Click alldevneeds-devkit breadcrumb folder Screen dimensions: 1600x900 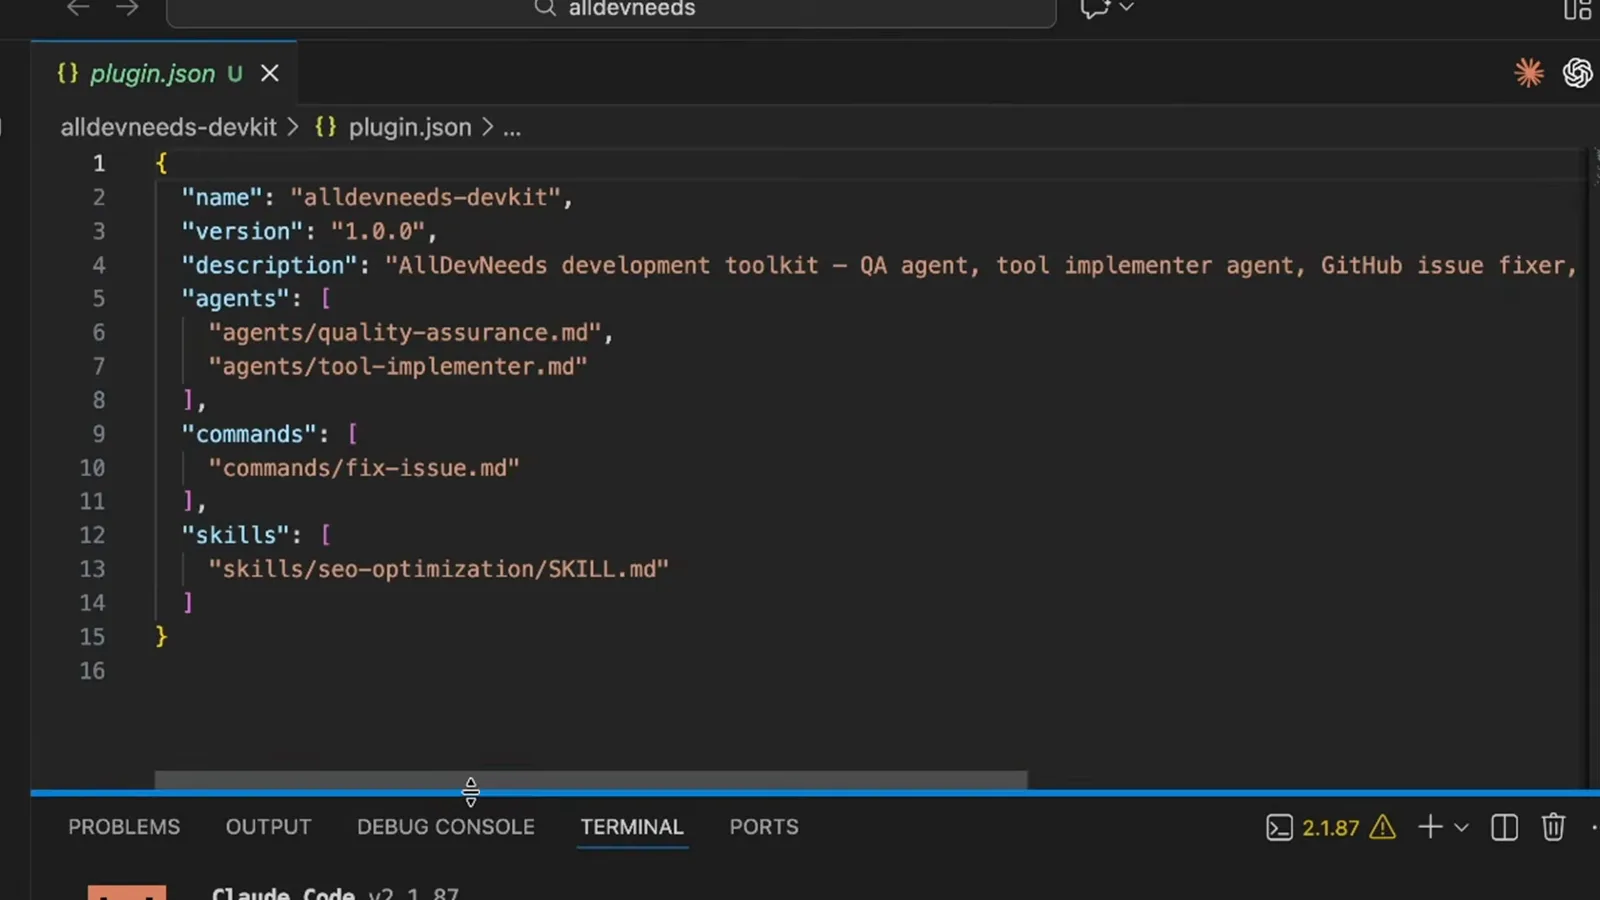[x=168, y=127]
